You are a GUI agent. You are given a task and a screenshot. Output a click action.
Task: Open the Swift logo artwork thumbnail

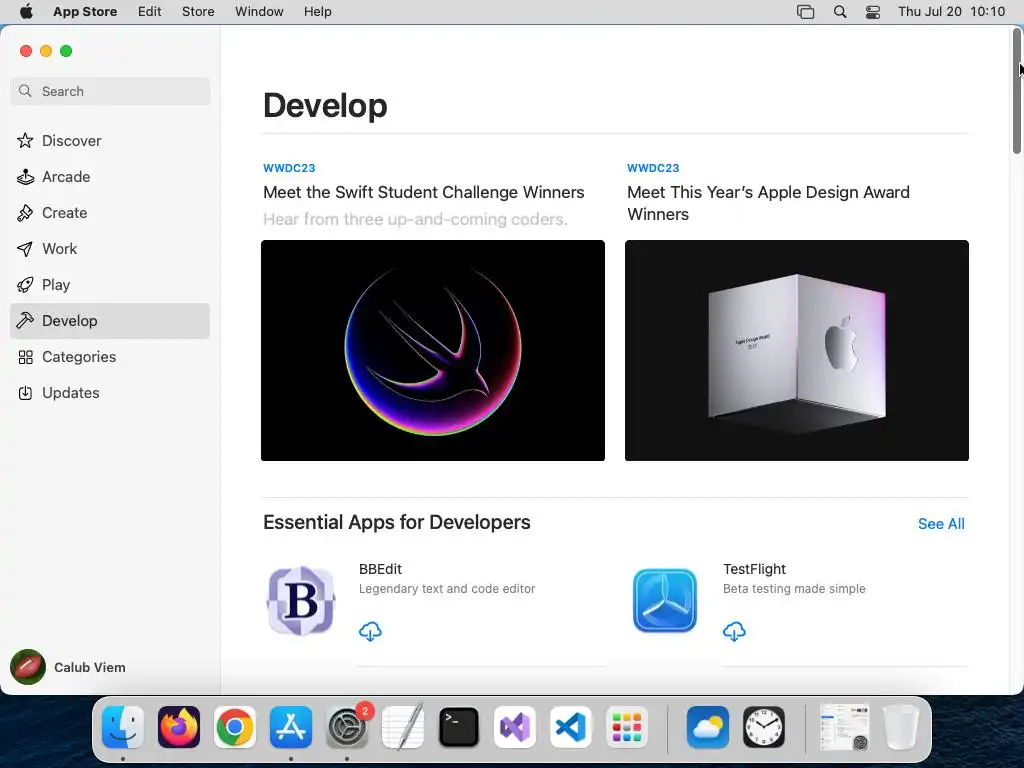click(433, 351)
